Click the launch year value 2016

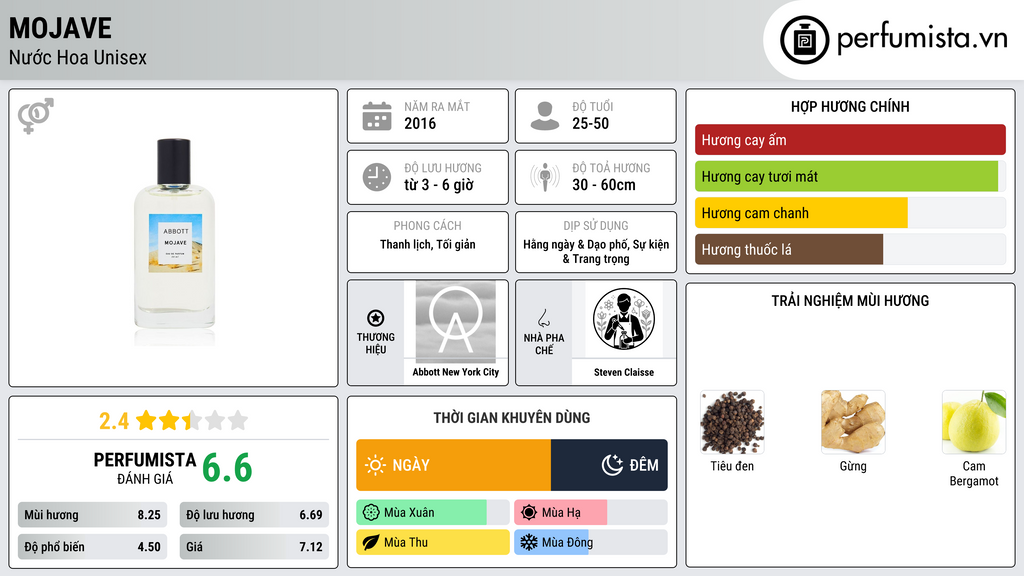click(420, 123)
